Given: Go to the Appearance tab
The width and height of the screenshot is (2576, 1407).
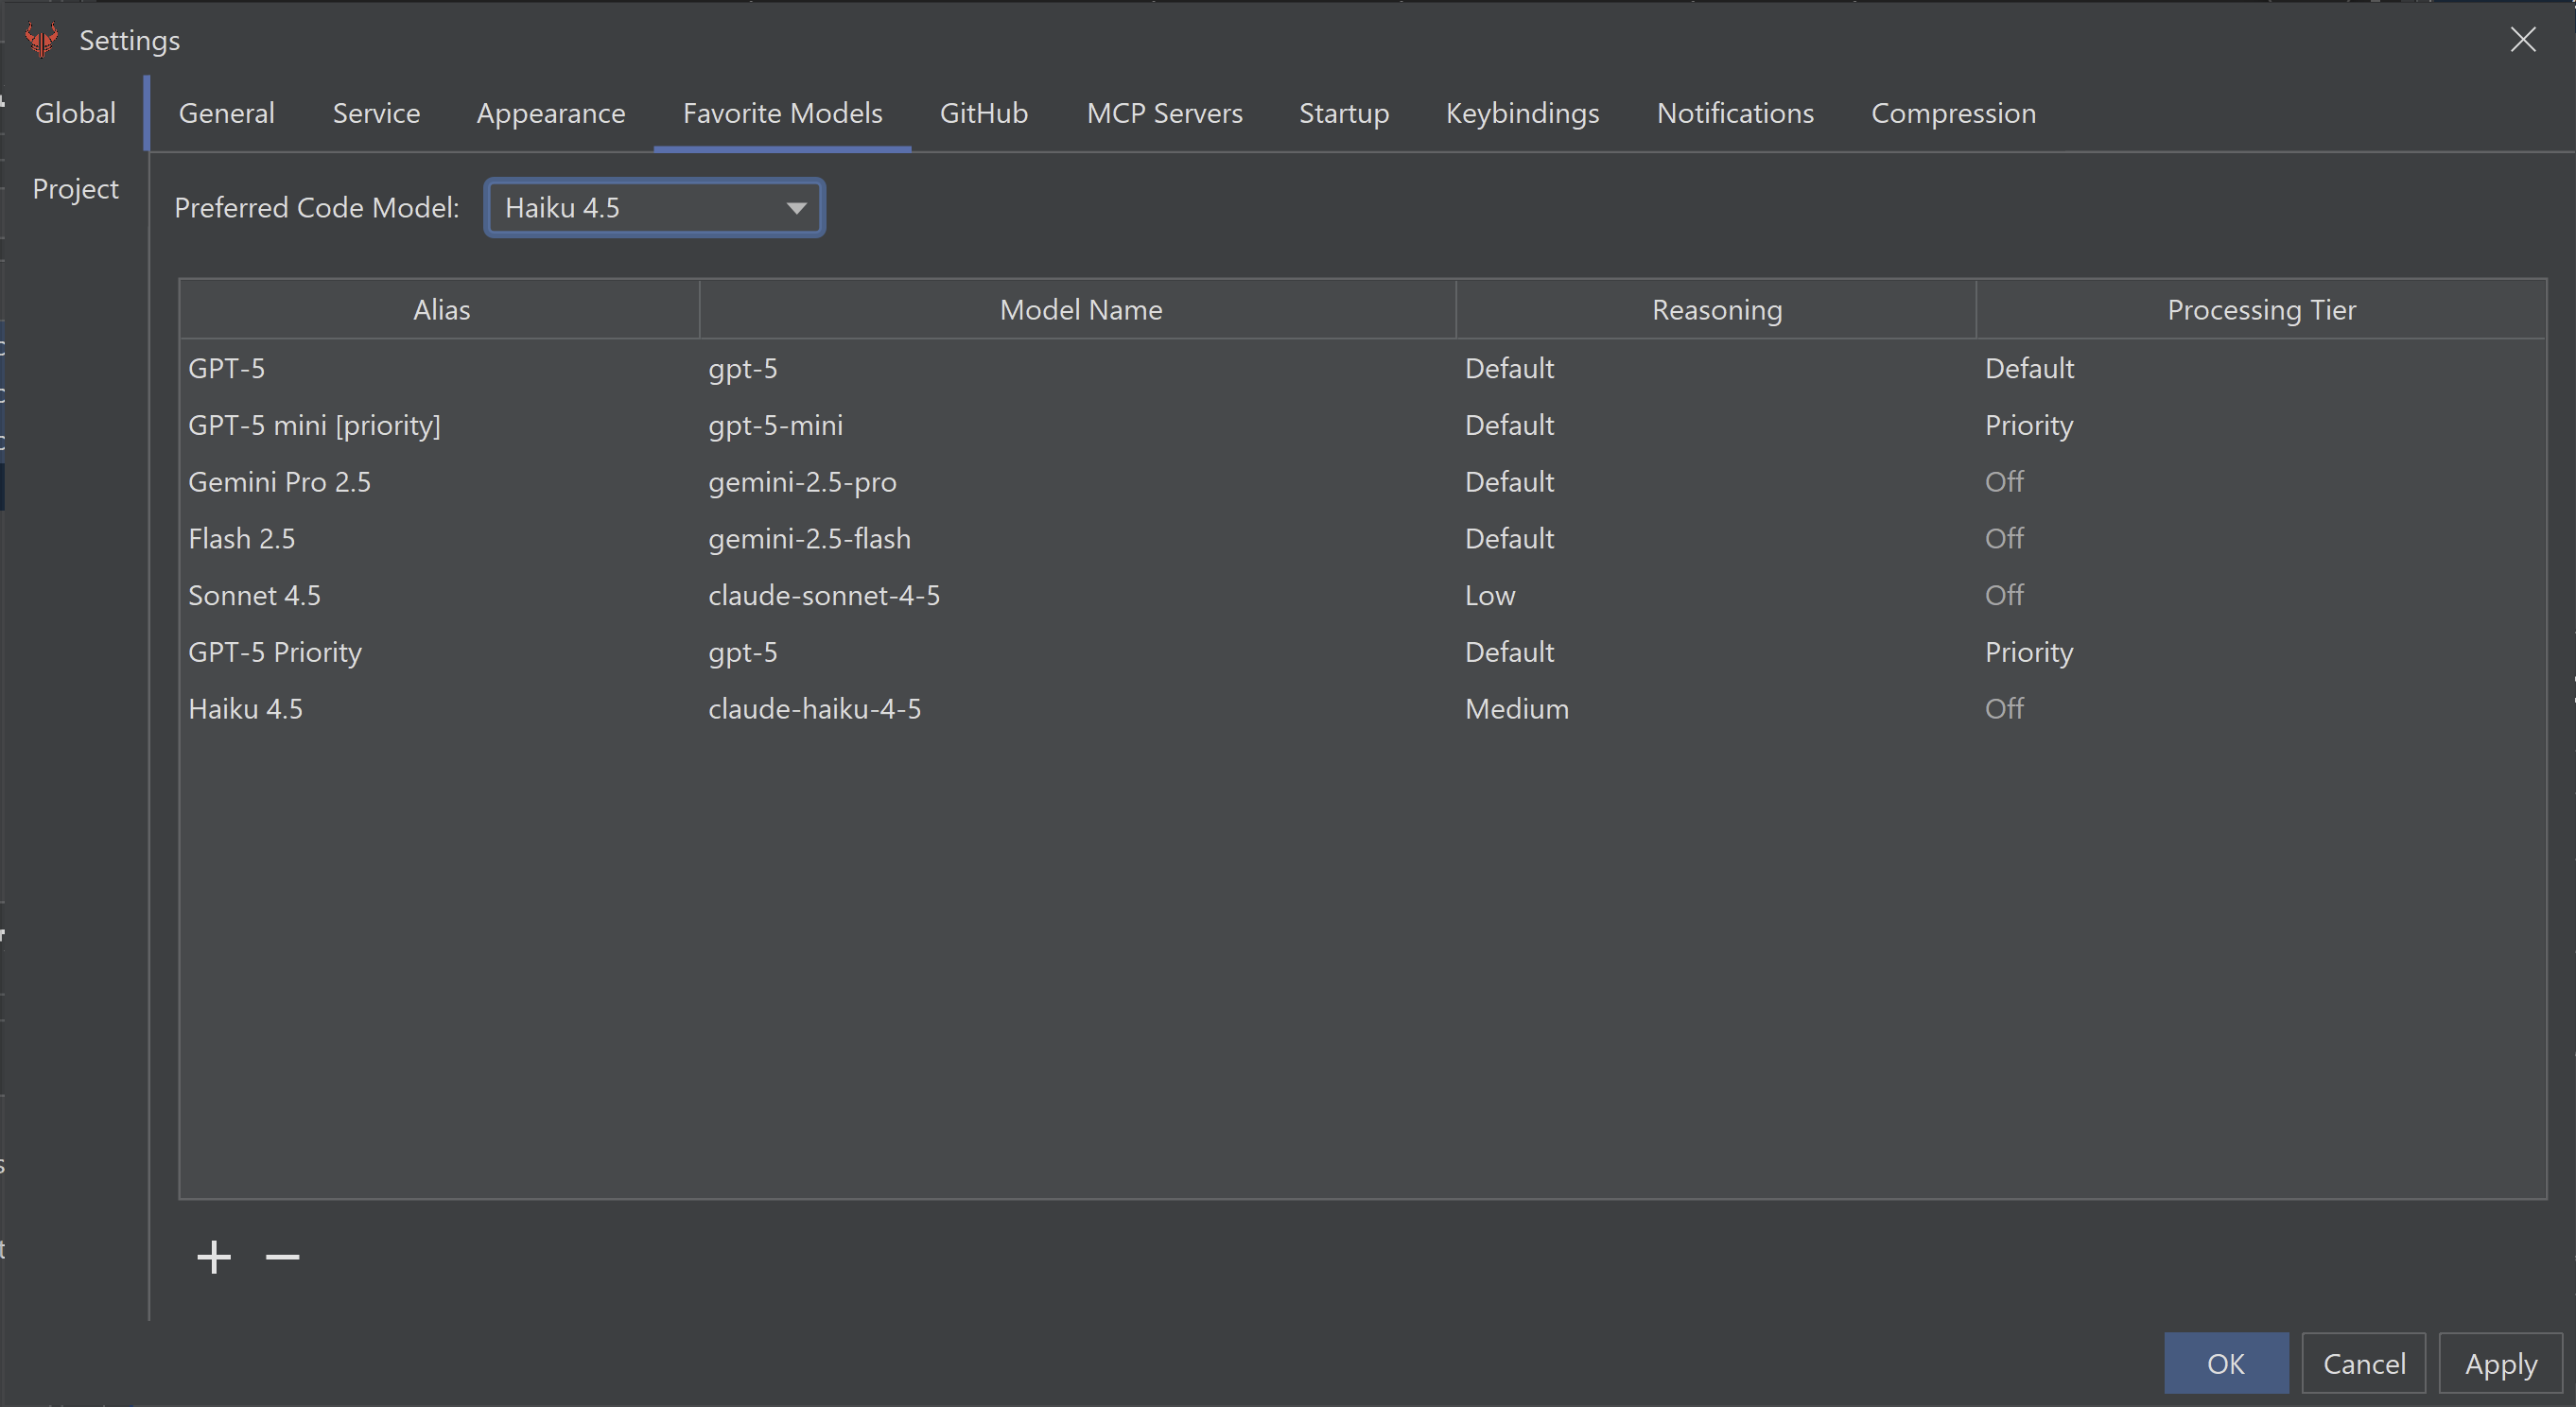Looking at the screenshot, I should coord(551,114).
